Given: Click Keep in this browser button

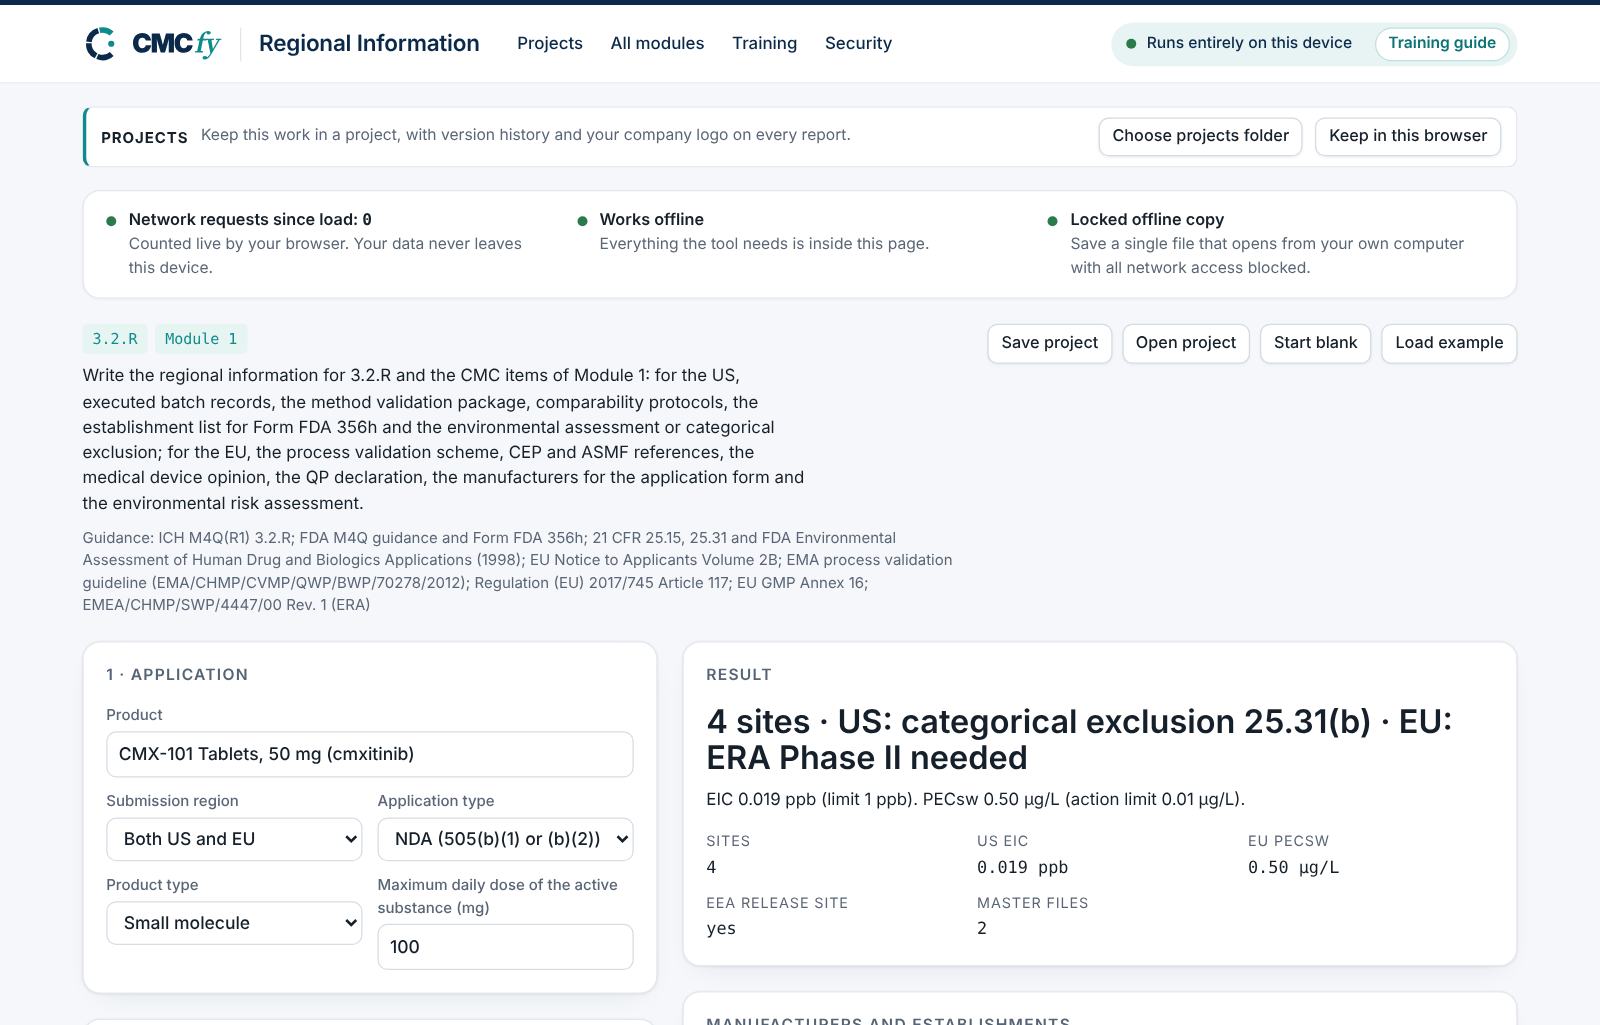Looking at the screenshot, I should [x=1408, y=136].
